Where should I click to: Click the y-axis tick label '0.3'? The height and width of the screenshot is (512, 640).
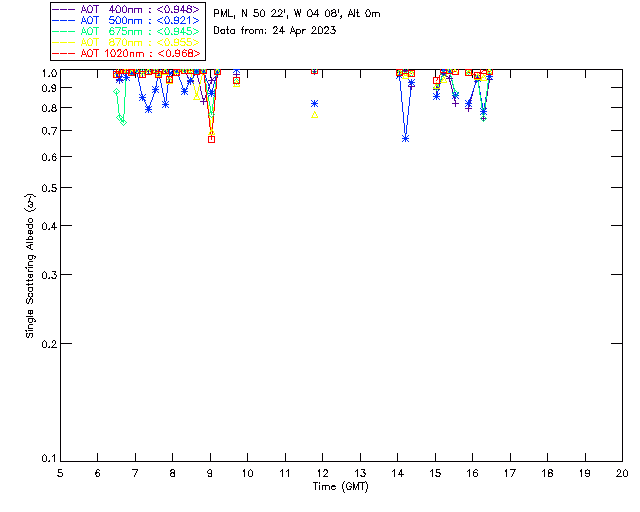[49, 275]
